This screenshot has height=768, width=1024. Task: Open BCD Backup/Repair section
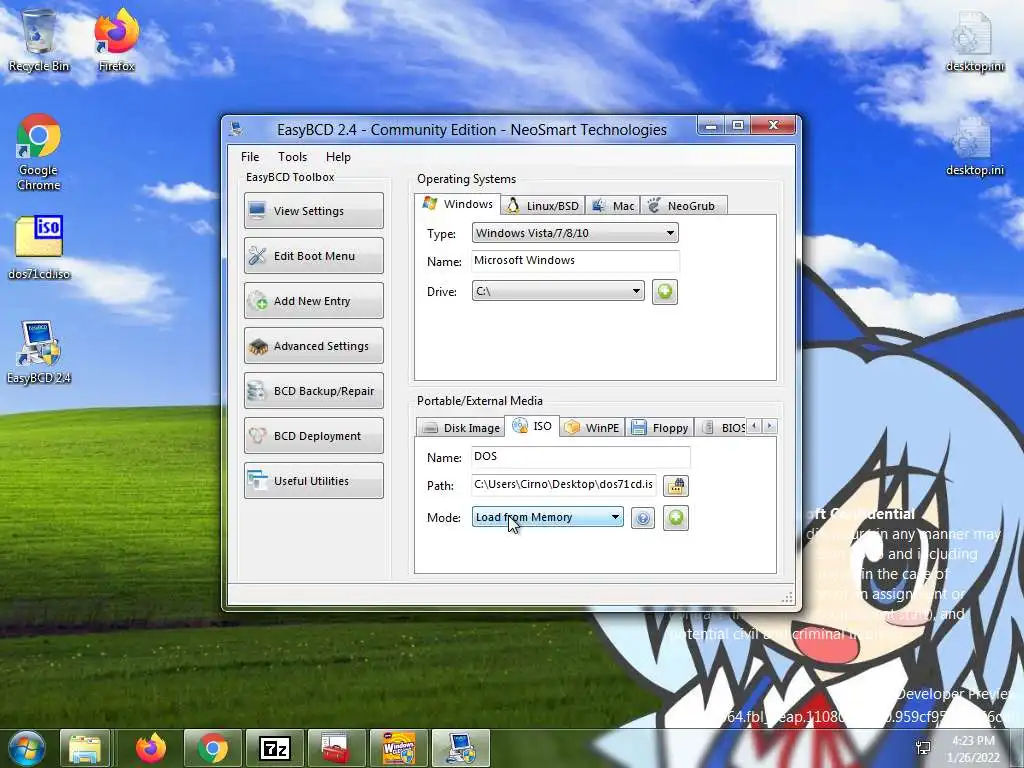(x=313, y=391)
